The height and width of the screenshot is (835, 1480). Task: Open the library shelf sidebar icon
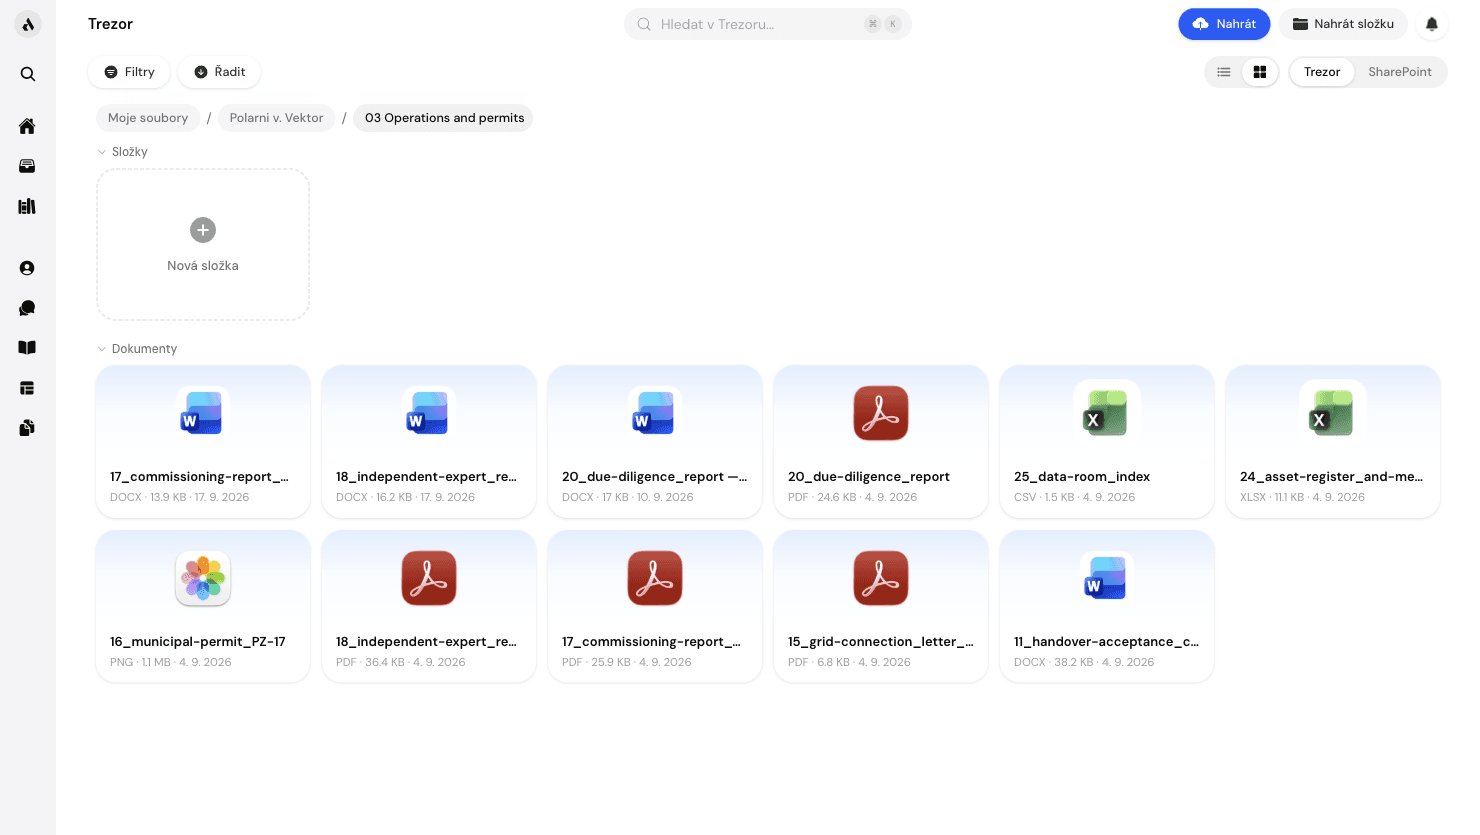coord(28,206)
